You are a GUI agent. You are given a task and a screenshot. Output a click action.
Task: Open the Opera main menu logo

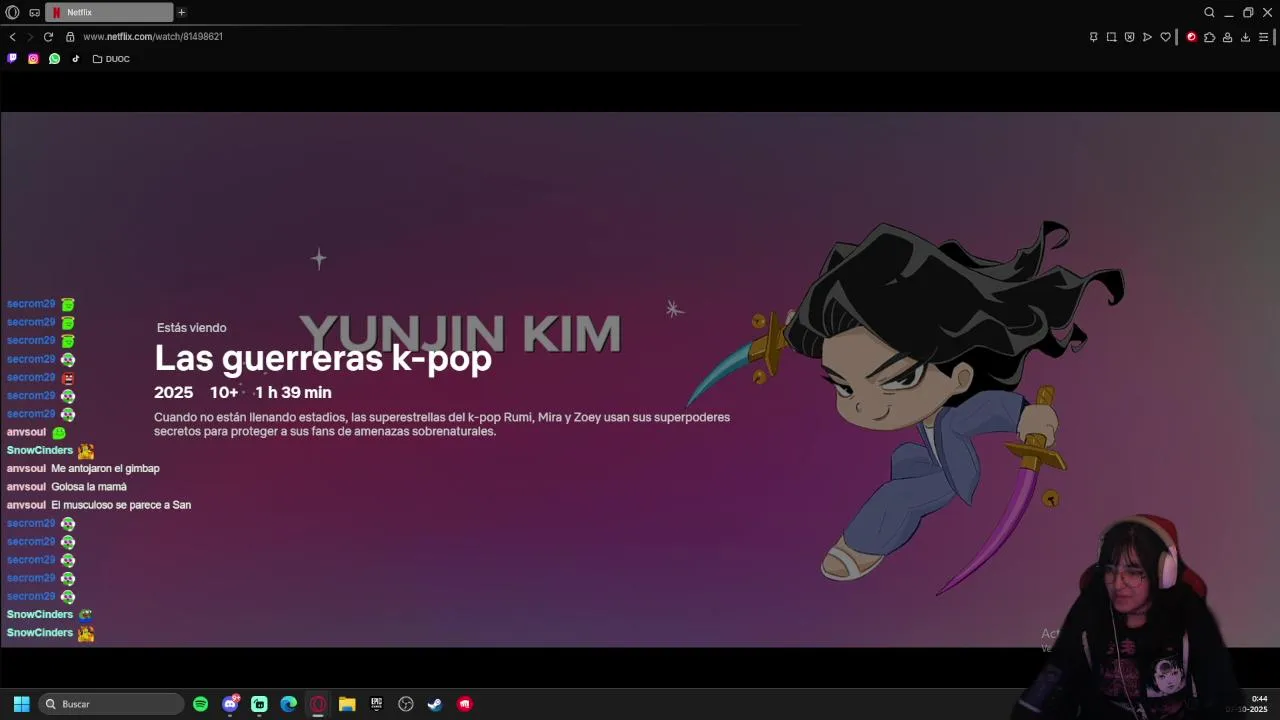12,12
